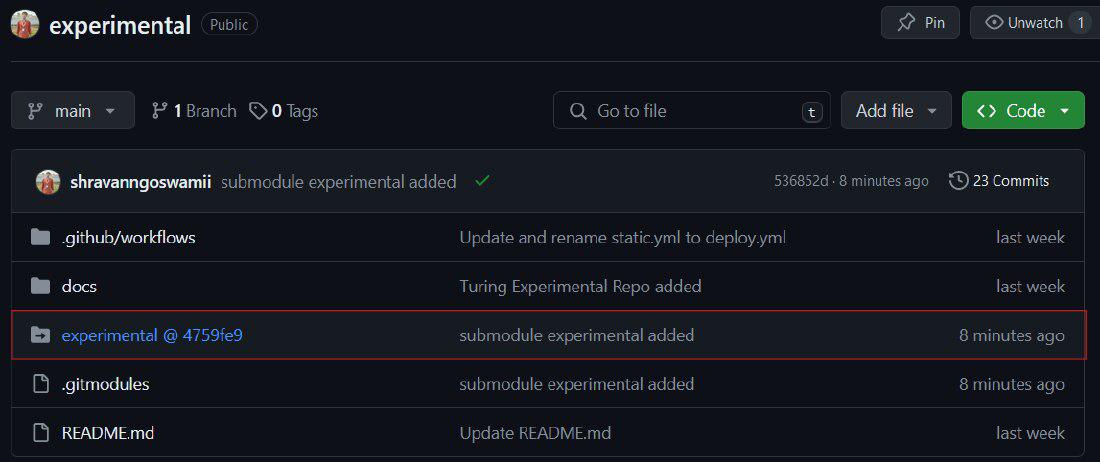Click the commit author avatar
Screen dimensions: 1100x462
pyautogui.click(x=48, y=182)
